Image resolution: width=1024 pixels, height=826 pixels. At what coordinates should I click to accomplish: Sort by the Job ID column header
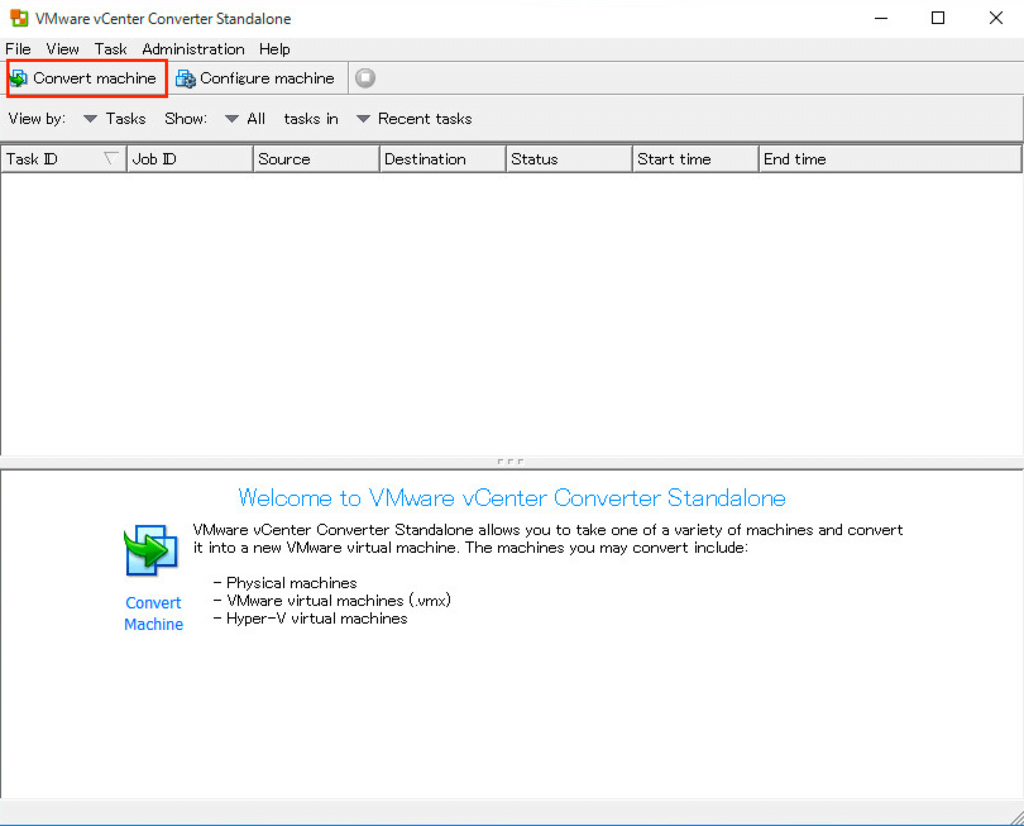[189, 159]
